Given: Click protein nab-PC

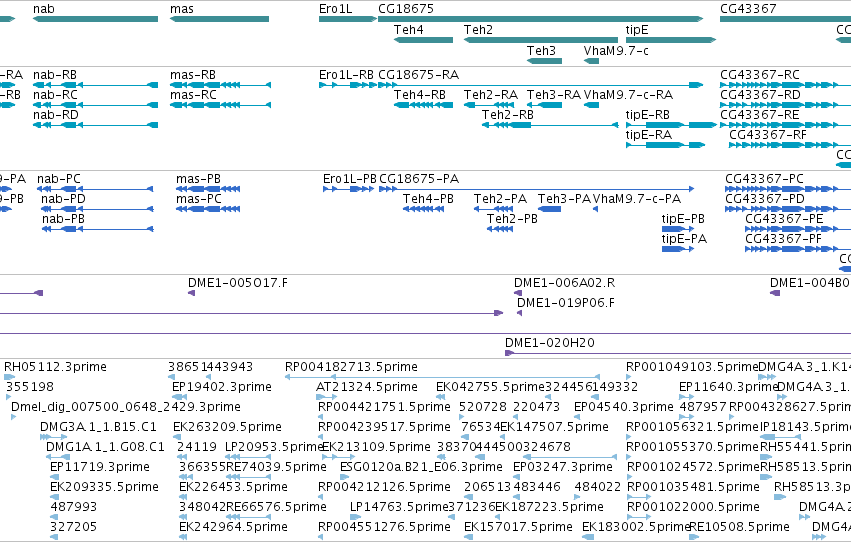Looking at the screenshot, I should 95,189.
